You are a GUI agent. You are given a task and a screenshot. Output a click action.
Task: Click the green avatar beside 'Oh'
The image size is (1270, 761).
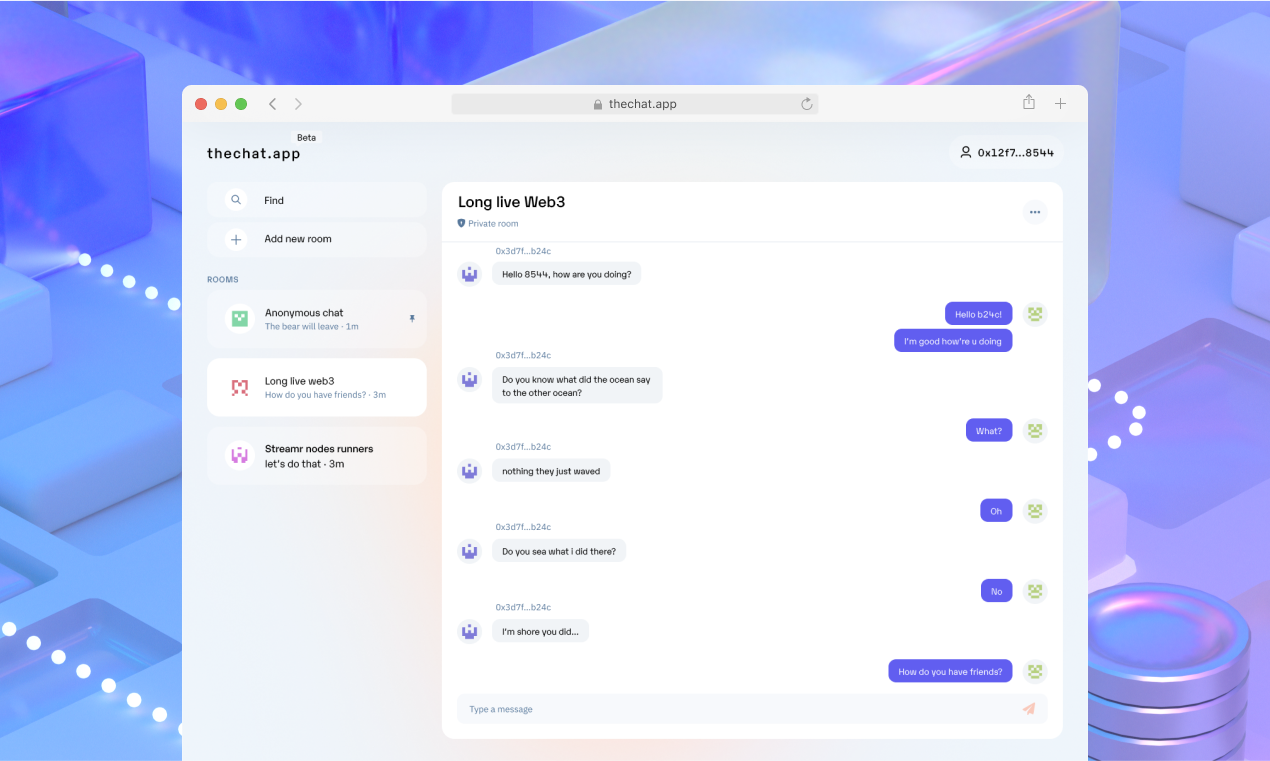coord(1036,511)
